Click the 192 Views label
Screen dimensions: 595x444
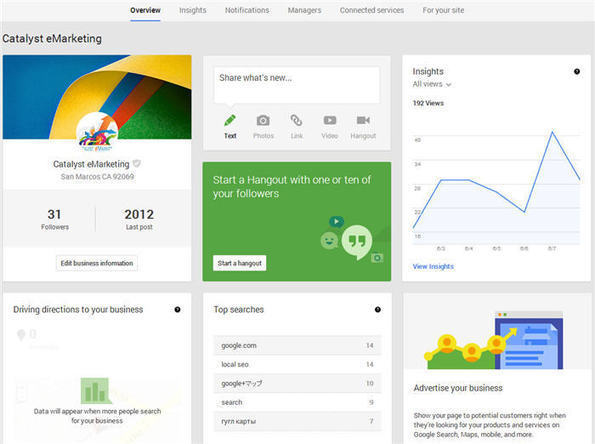click(428, 103)
